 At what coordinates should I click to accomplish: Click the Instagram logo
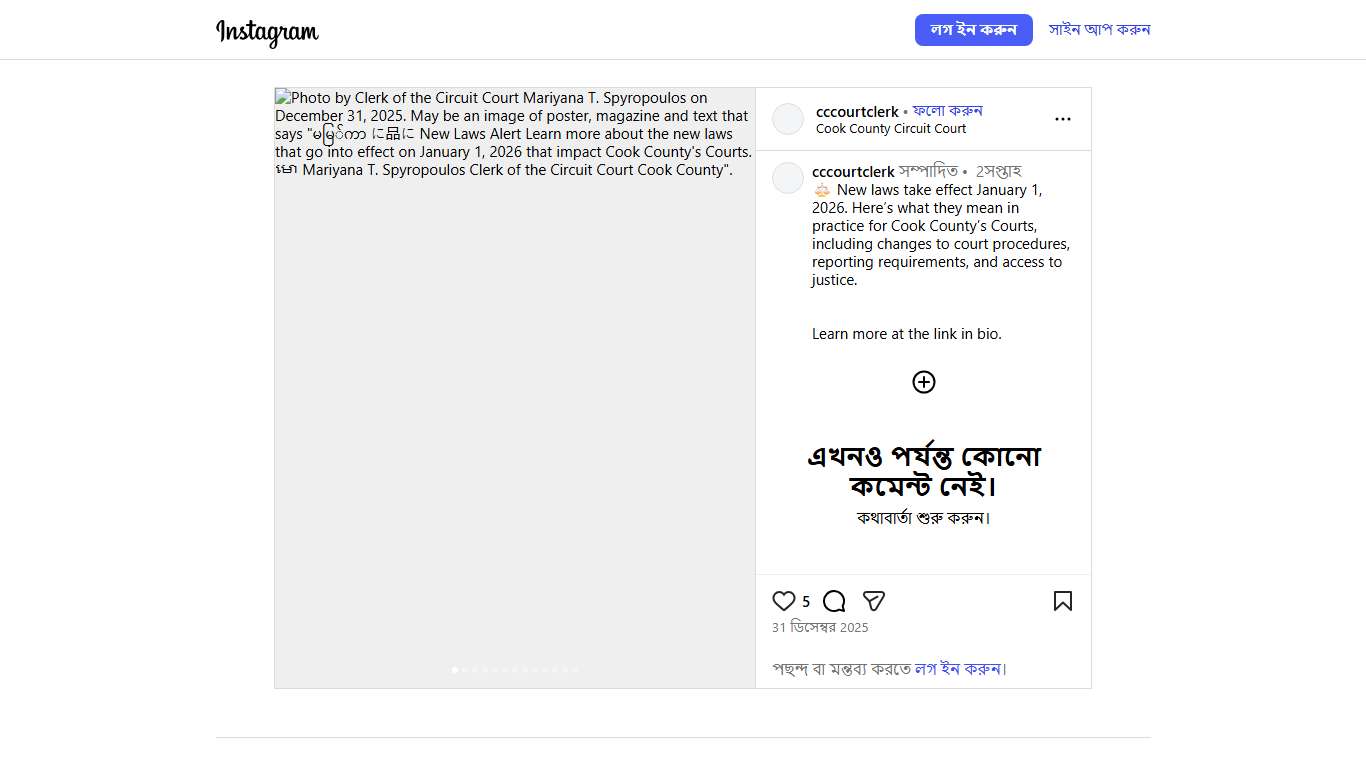(267, 32)
